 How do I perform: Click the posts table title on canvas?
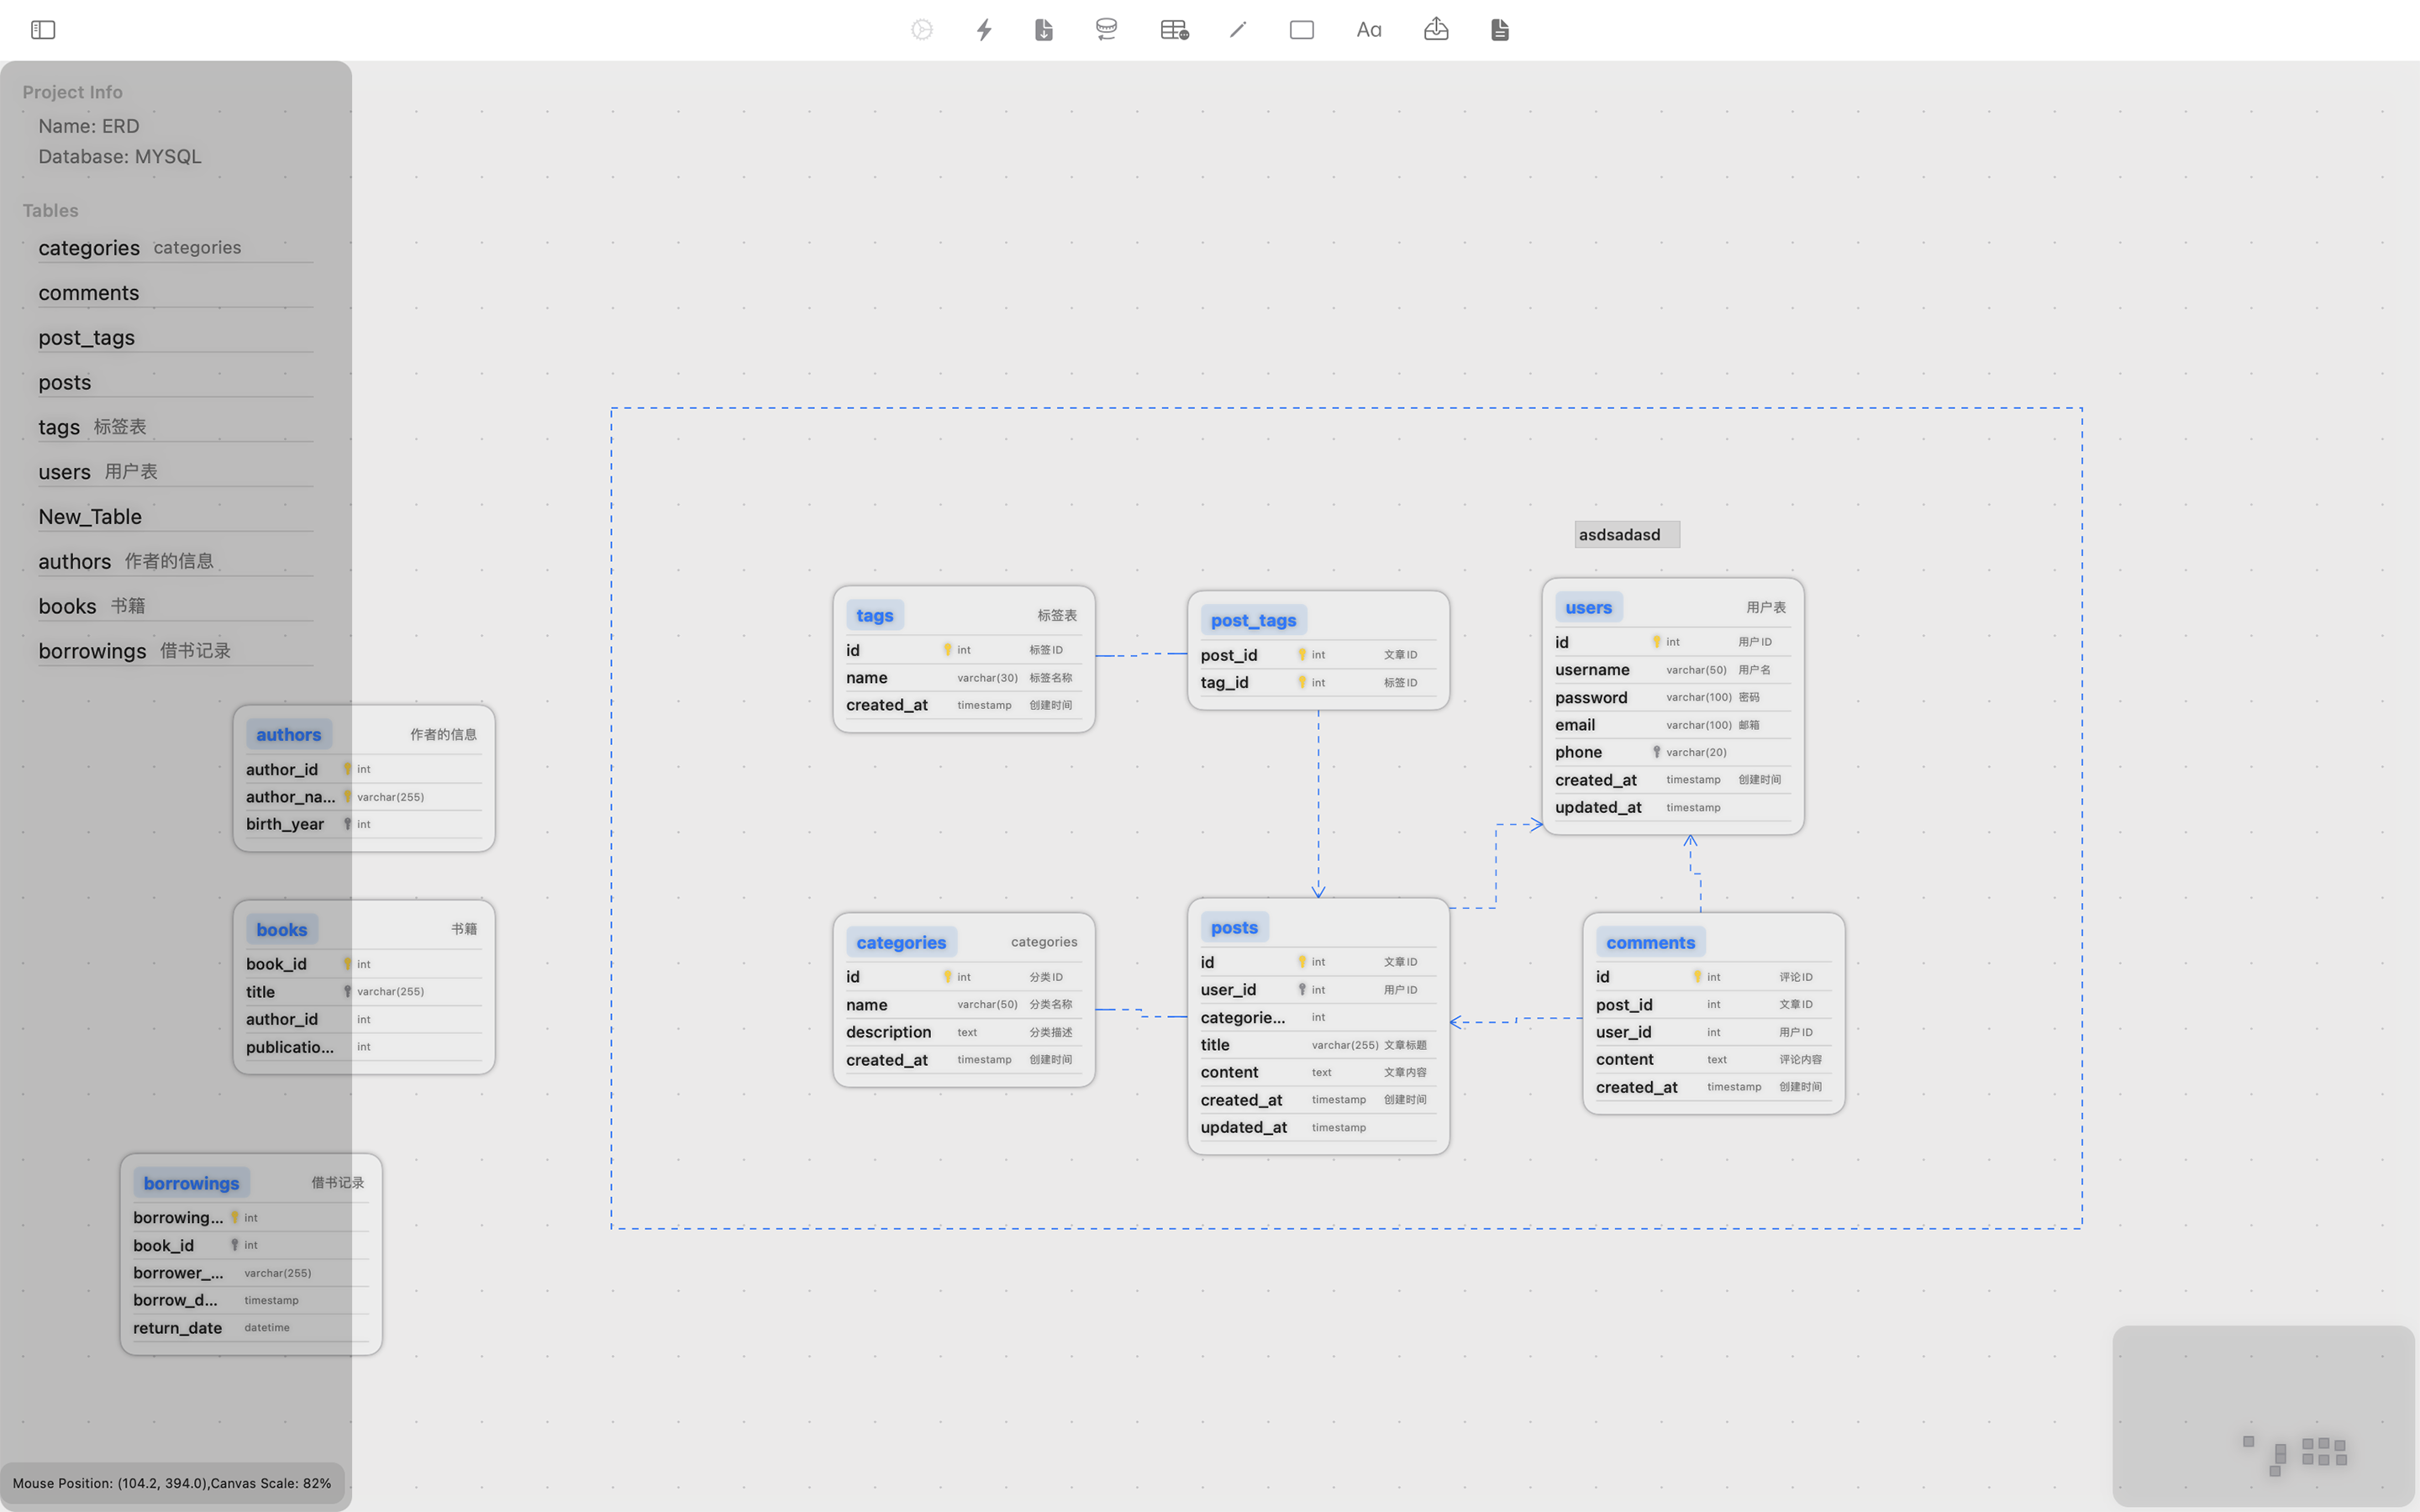click(x=1234, y=927)
